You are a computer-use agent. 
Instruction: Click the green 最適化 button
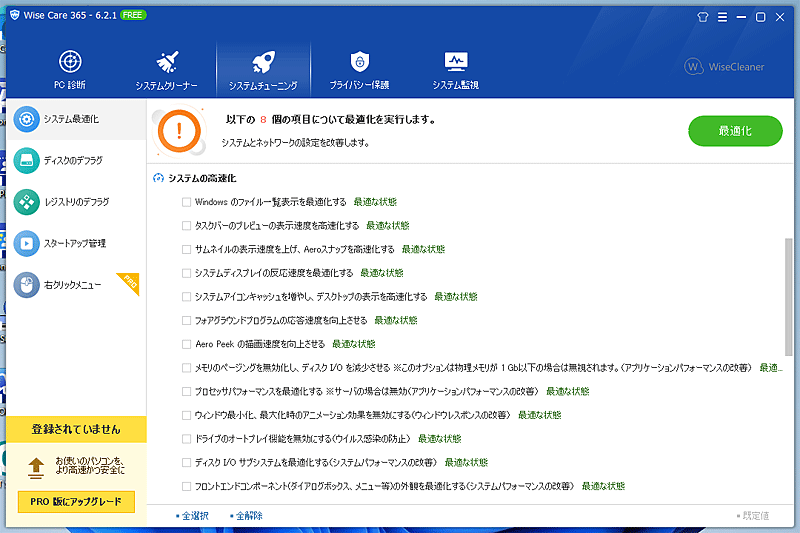click(x=735, y=131)
